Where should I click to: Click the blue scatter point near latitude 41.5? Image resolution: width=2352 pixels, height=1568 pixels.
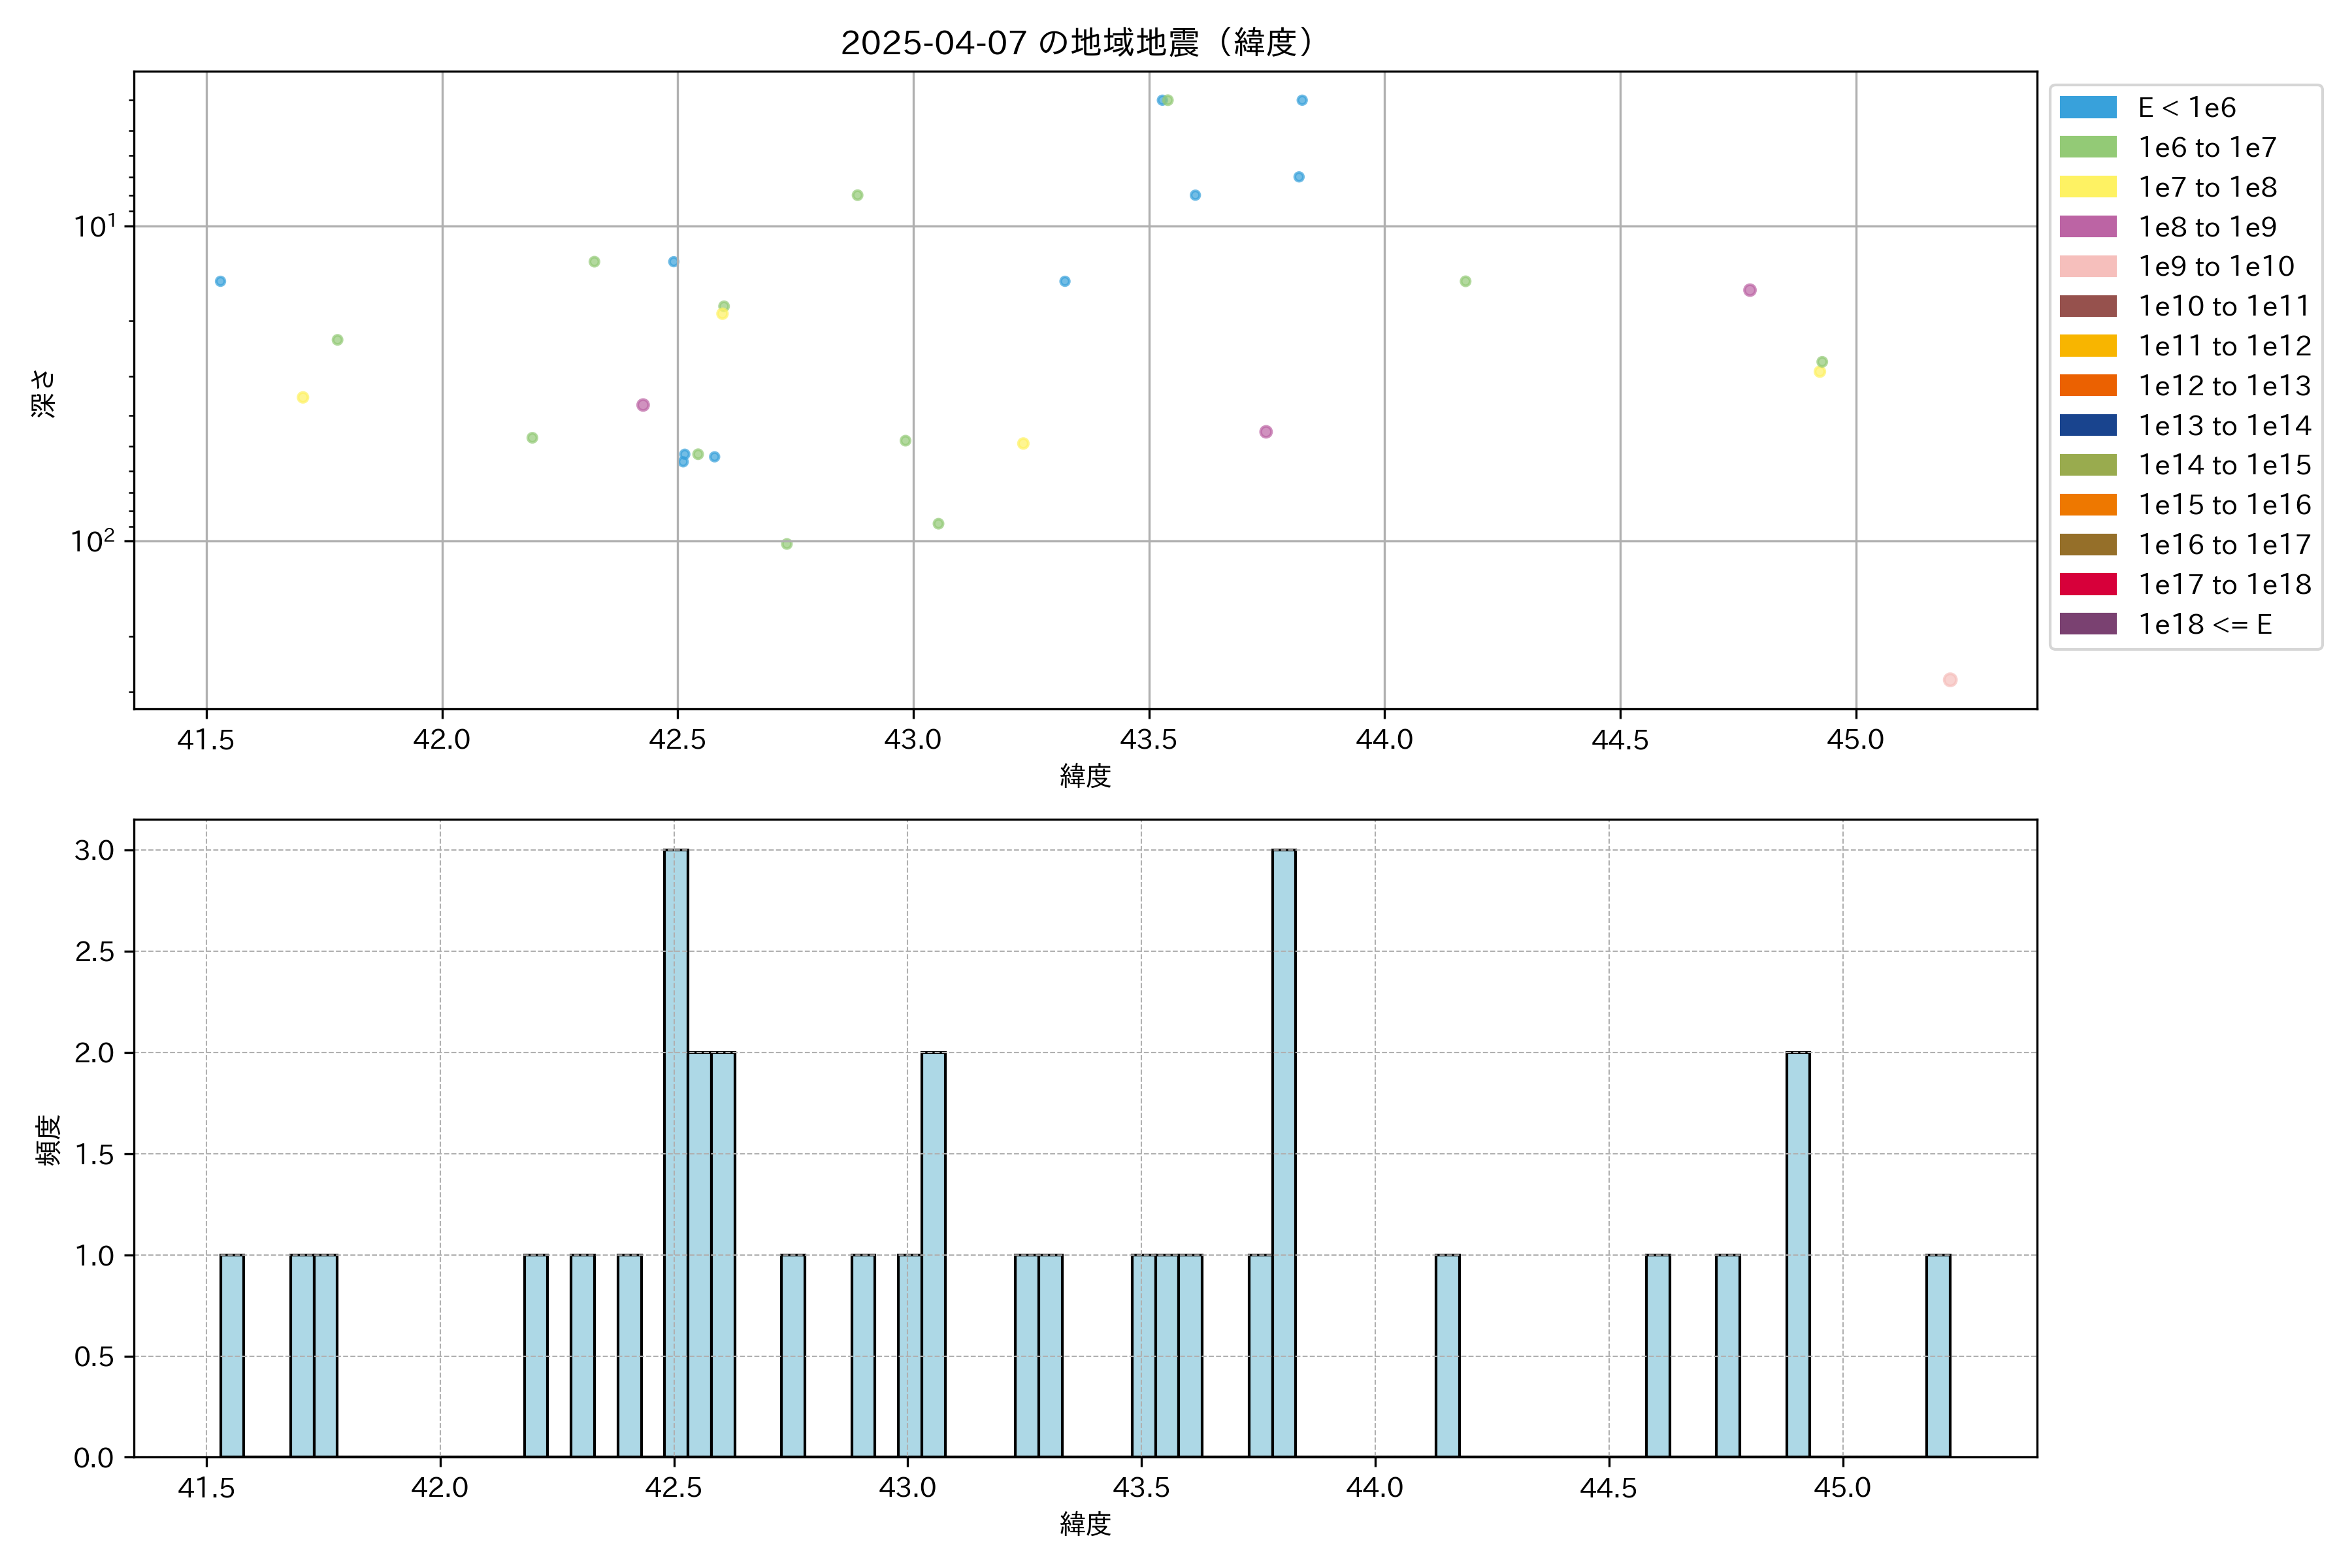tap(220, 281)
